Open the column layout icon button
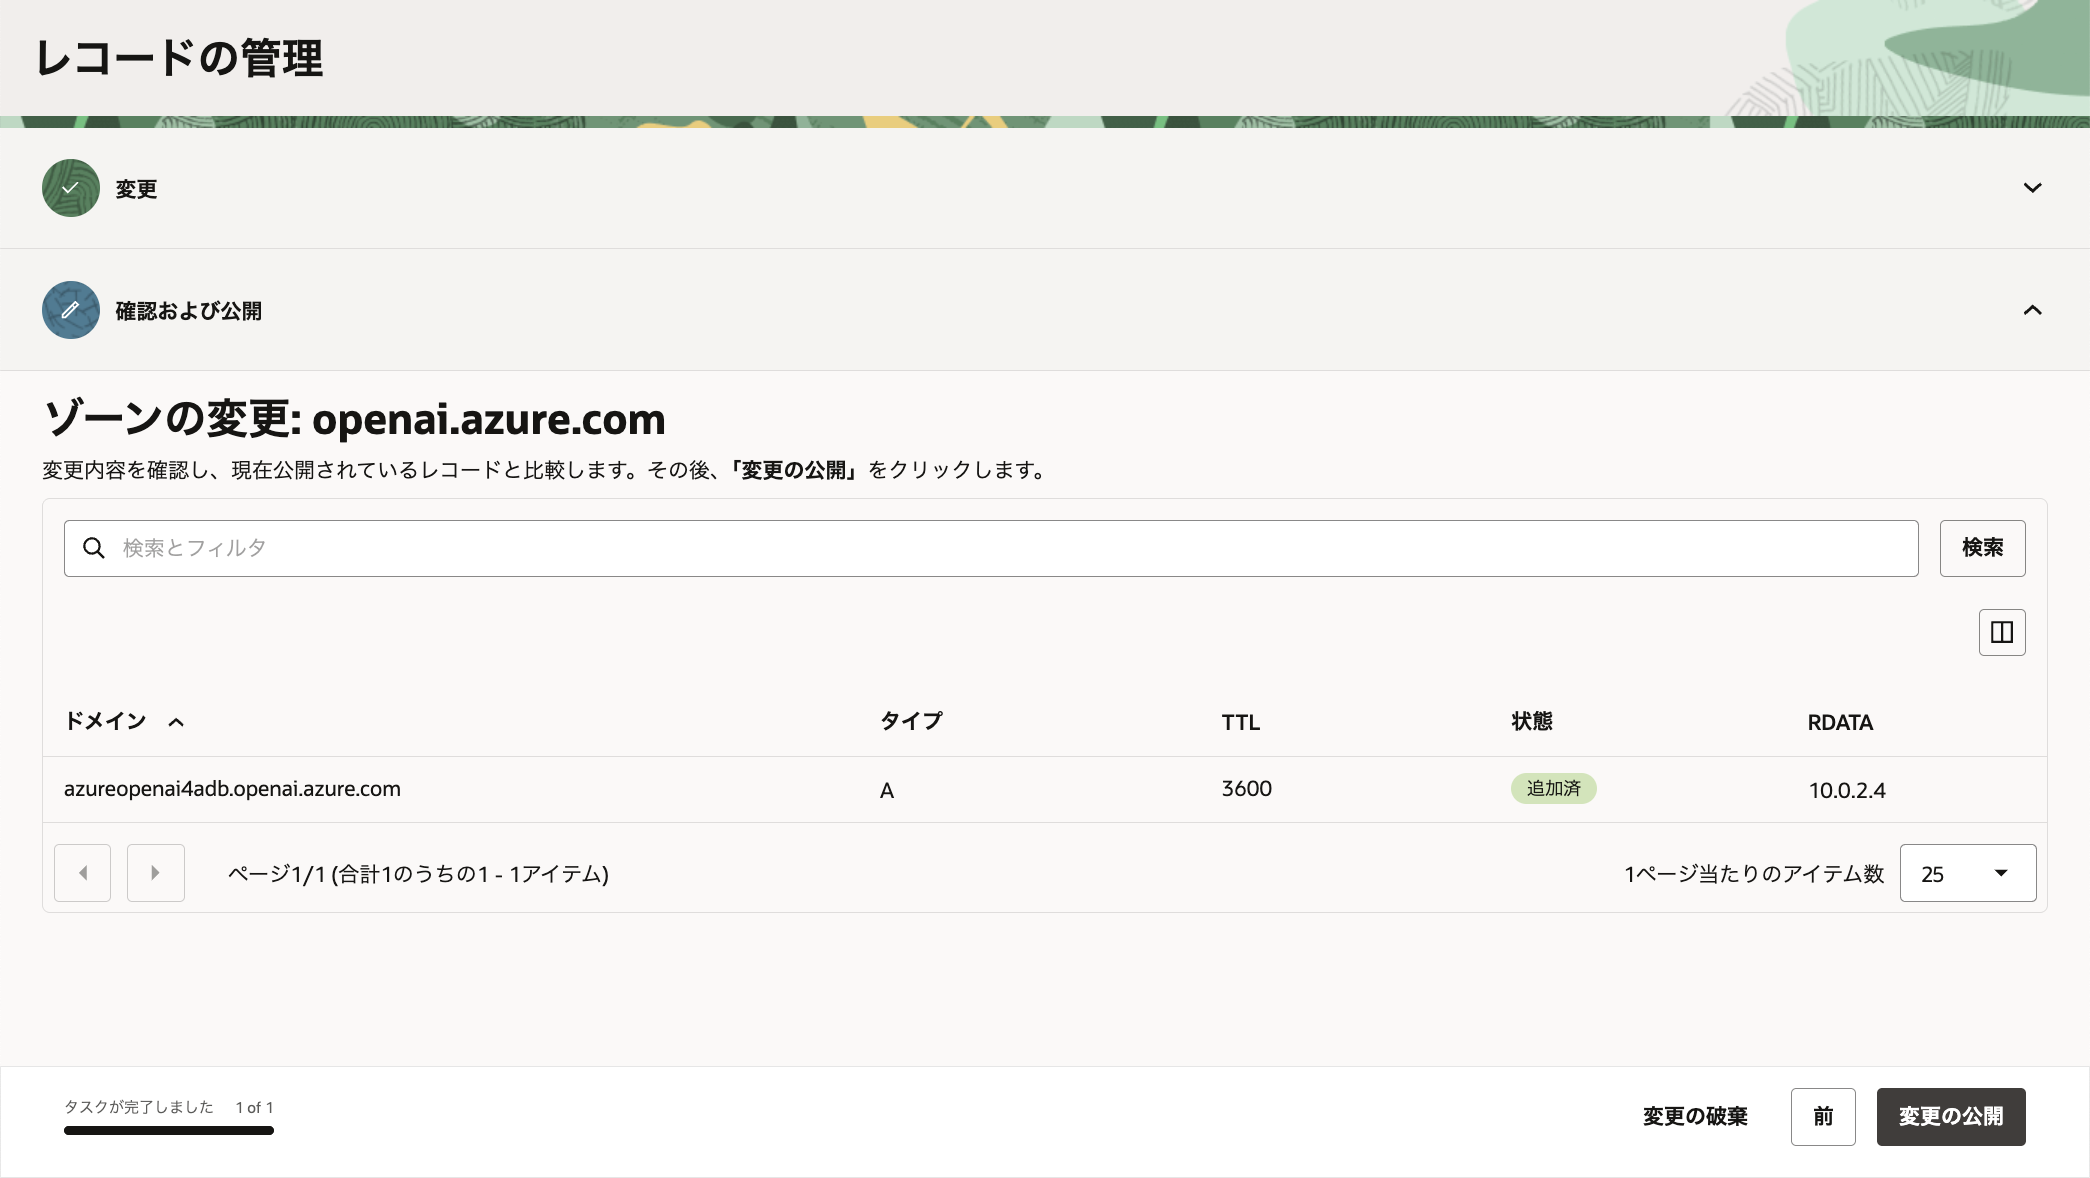 pyautogui.click(x=2001, y=632)
